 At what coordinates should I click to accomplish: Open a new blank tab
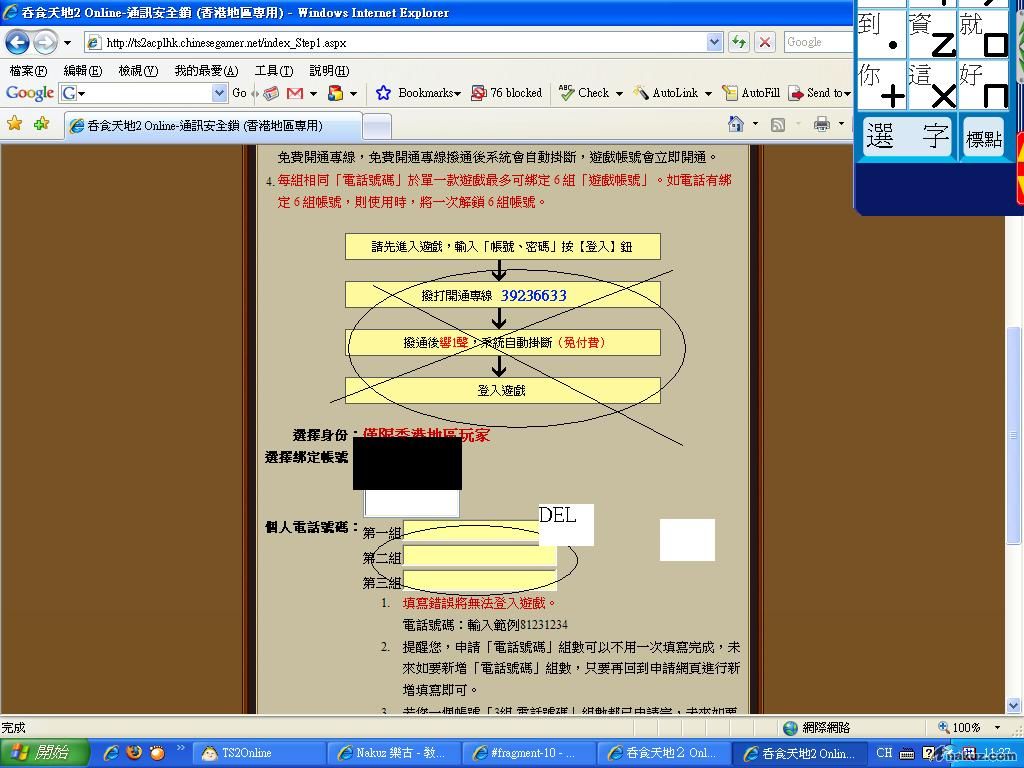377,126
